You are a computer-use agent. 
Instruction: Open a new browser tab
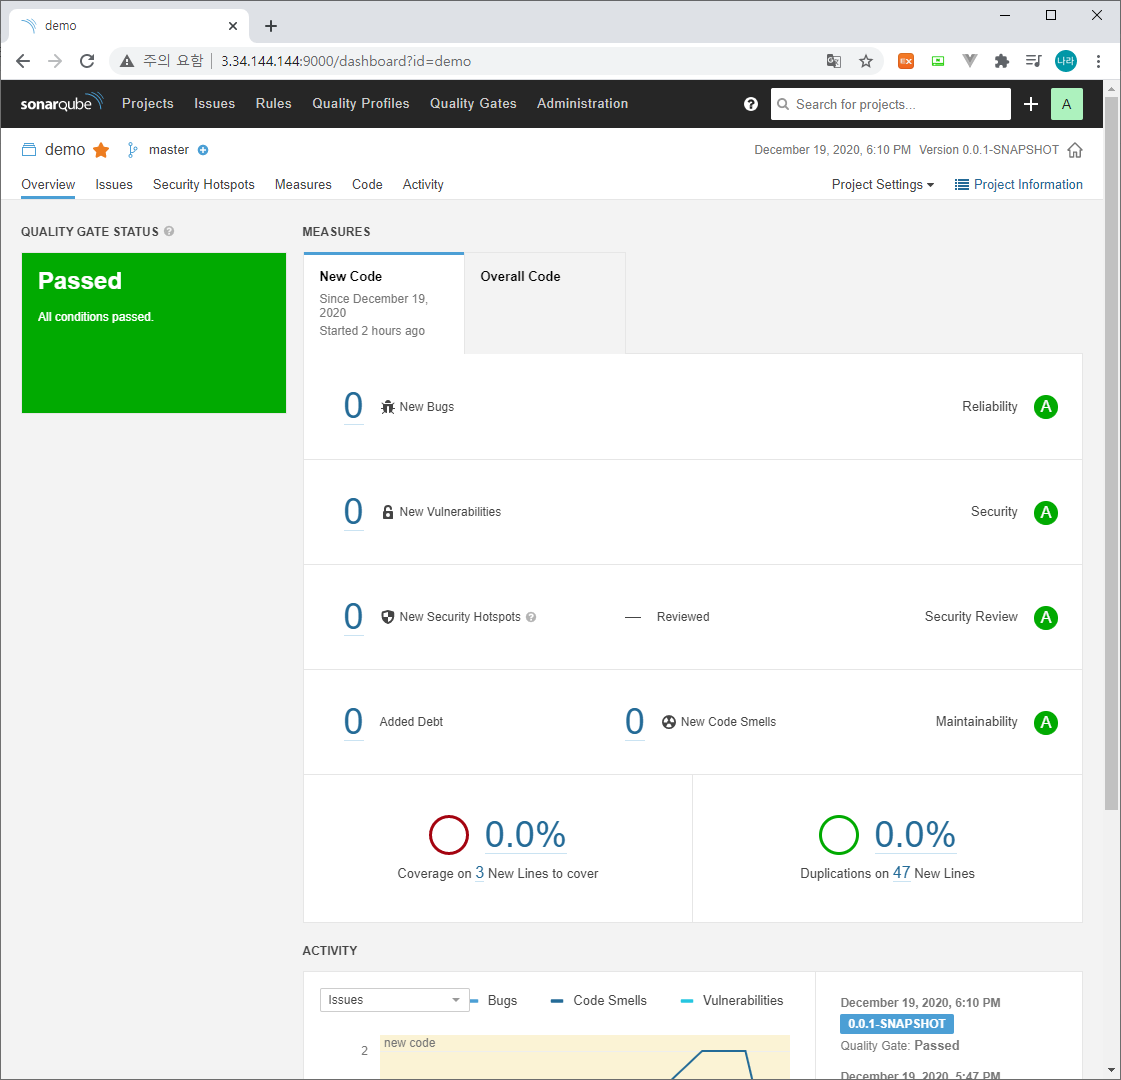tap(271, 26)
